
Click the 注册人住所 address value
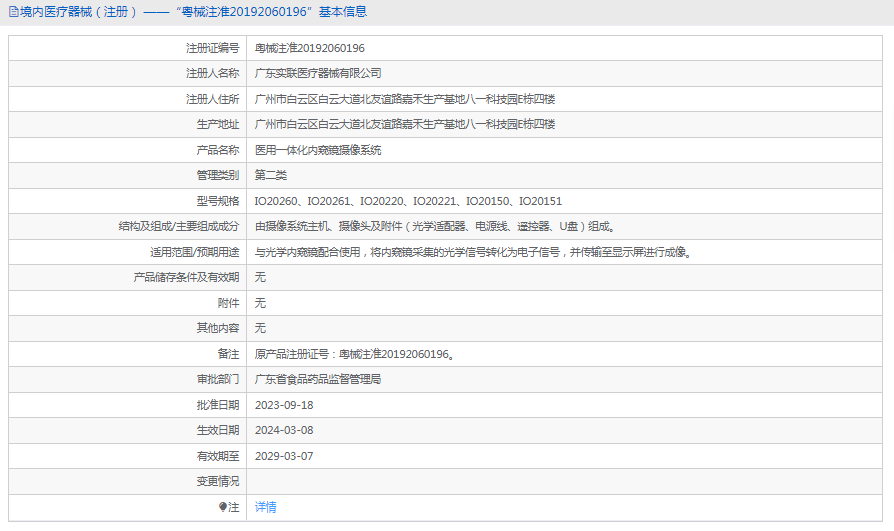point(404,99)
